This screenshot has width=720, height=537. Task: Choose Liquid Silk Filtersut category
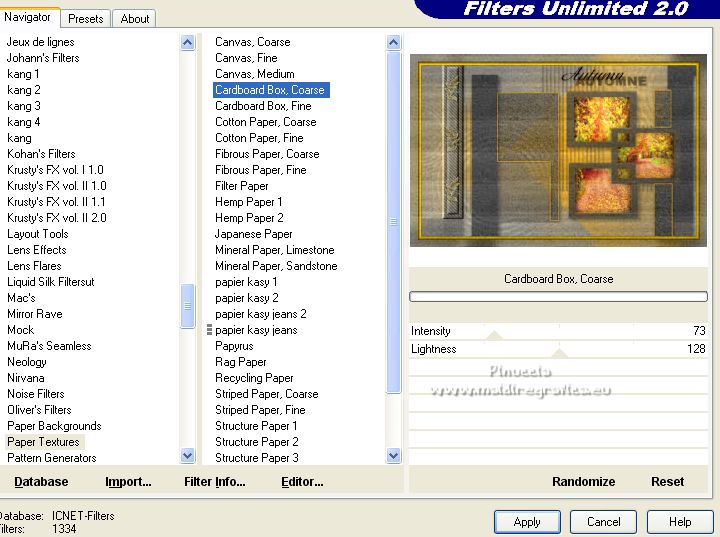pos(51,282)
